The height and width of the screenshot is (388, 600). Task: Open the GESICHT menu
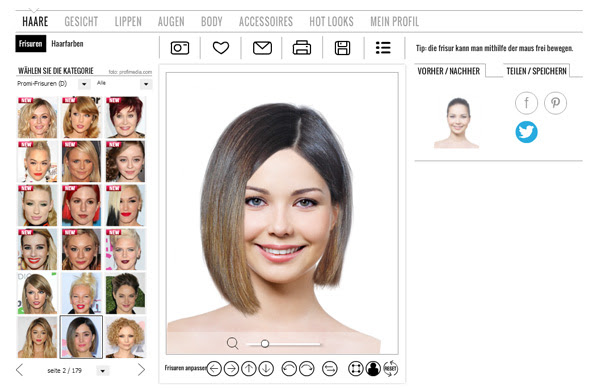coord(81,21)
